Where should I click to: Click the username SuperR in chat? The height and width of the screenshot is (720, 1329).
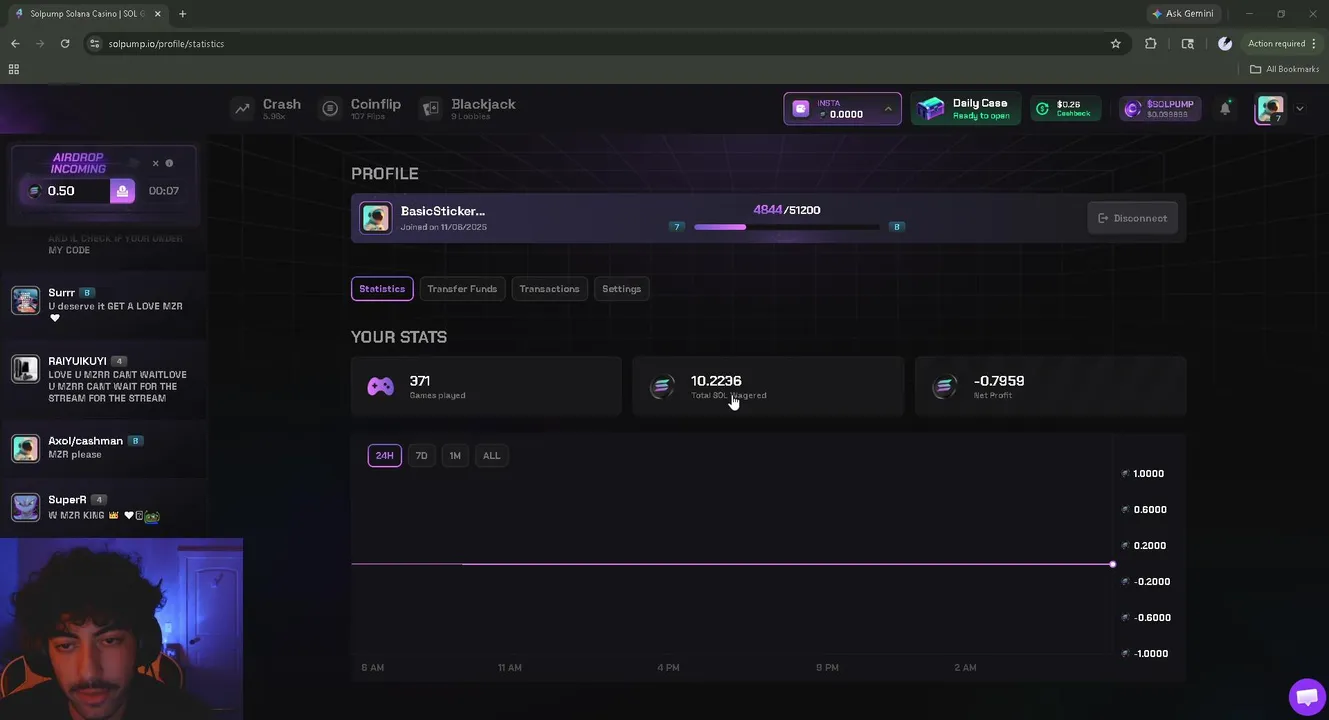coord(67,500)
